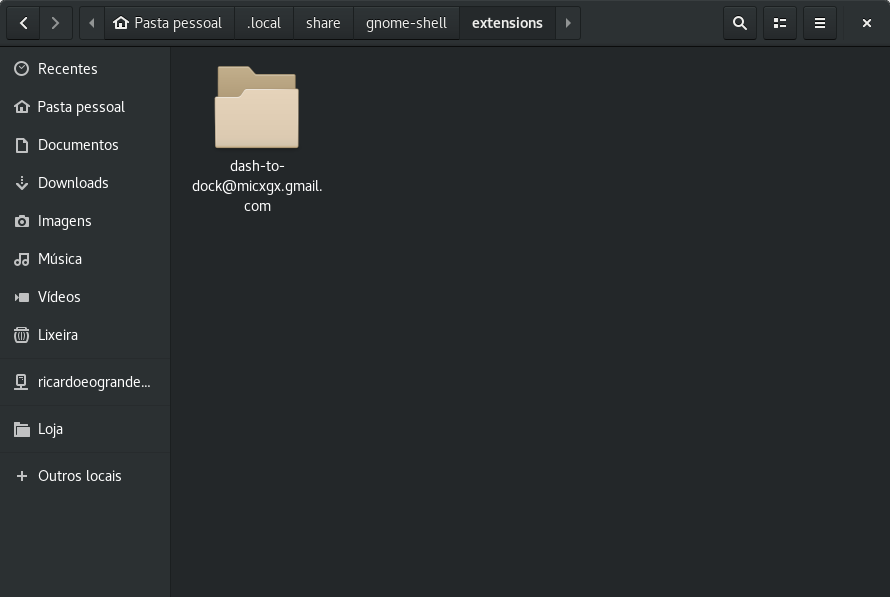Viewport: 890px width, 597px height.
Task: Reveal later path entries via right triangle
Action: click(568, 23)
